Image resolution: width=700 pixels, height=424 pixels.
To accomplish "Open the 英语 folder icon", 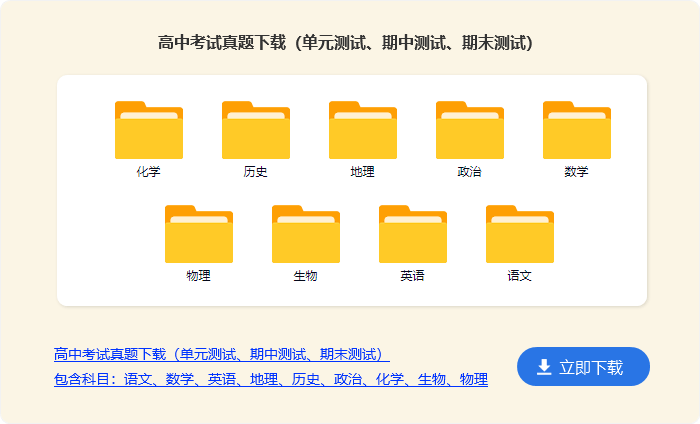I will 413,234.
